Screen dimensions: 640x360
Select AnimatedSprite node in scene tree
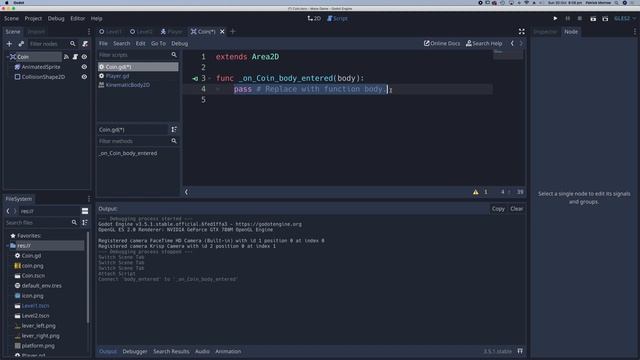41,67
